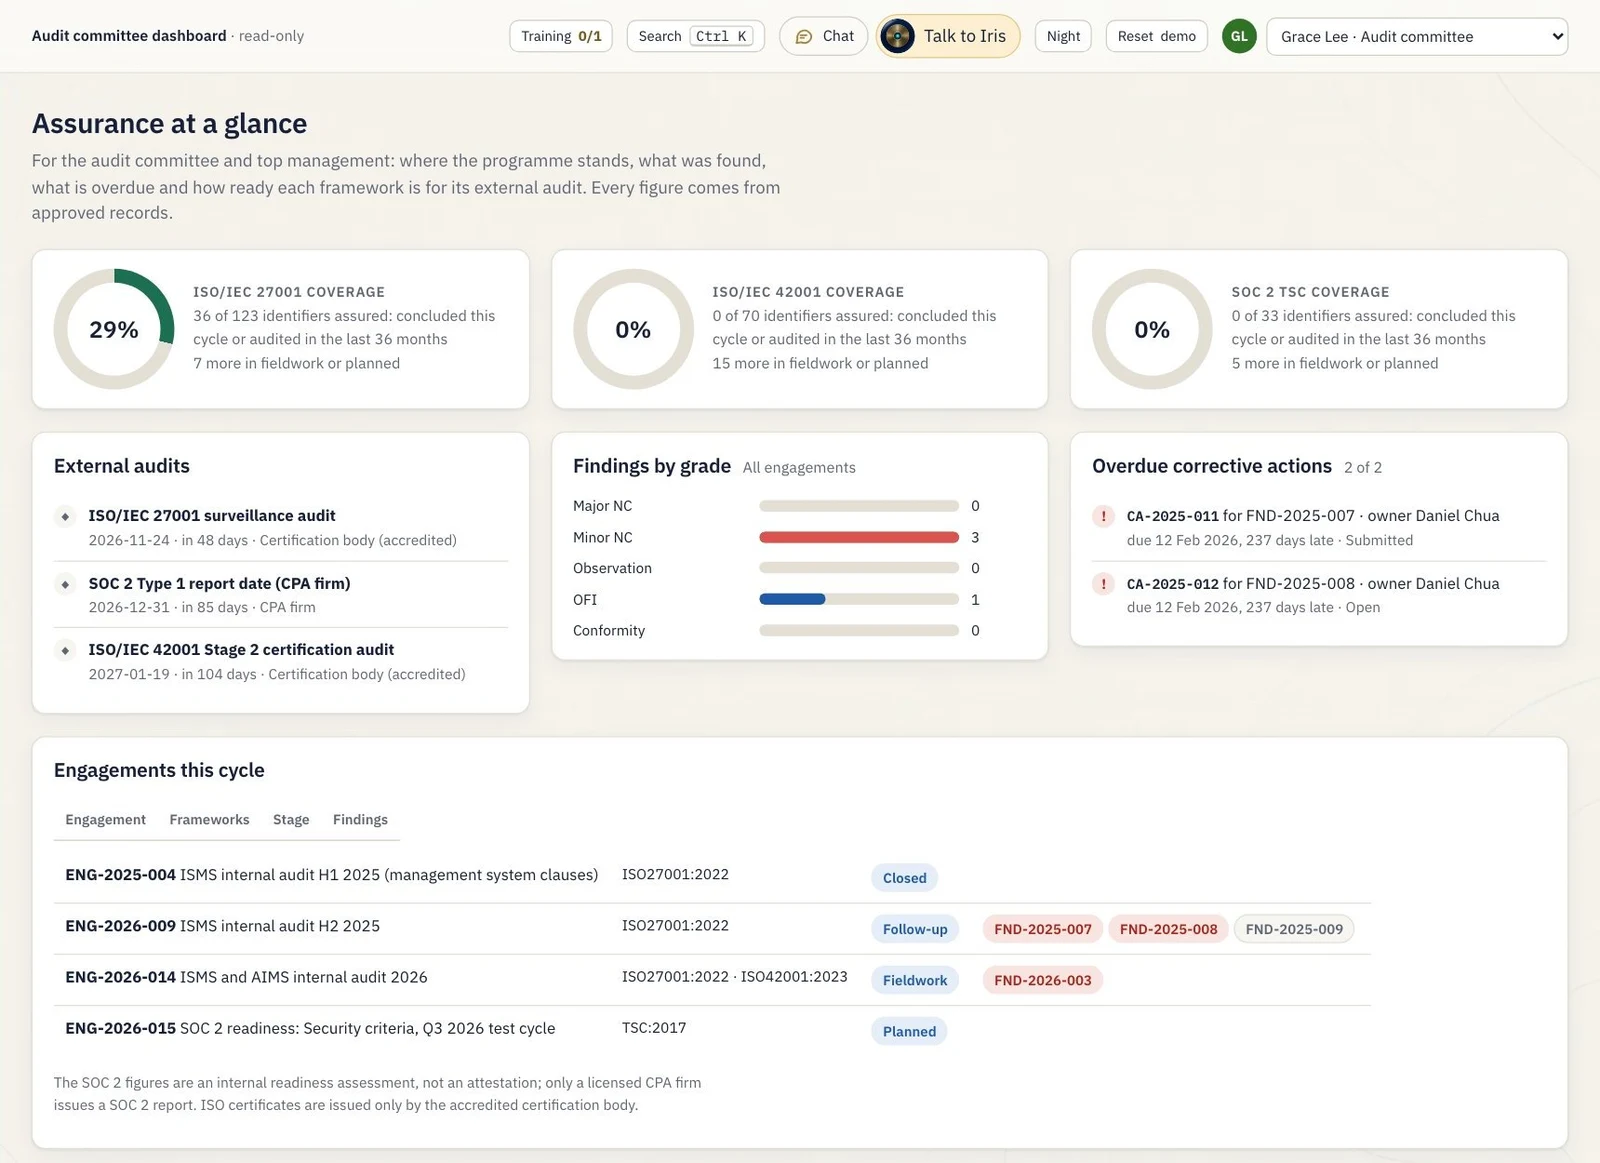Open finding FND-2026-003 chip

1043,980
